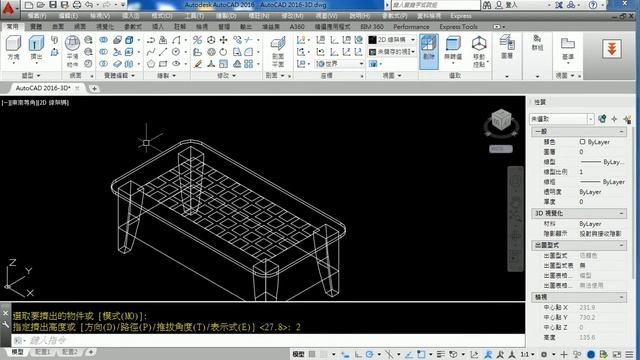Screen dimensions: 640x360
Task: Click the Smooth Object (平滑物件) tool
Action: click(72, 51)
